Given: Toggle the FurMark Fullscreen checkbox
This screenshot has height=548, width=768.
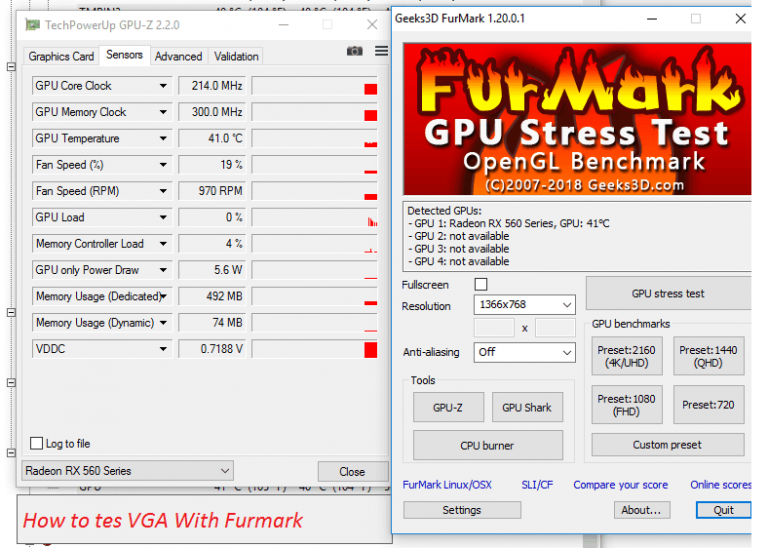Looking at the screenshot, I should coord(481,284).
